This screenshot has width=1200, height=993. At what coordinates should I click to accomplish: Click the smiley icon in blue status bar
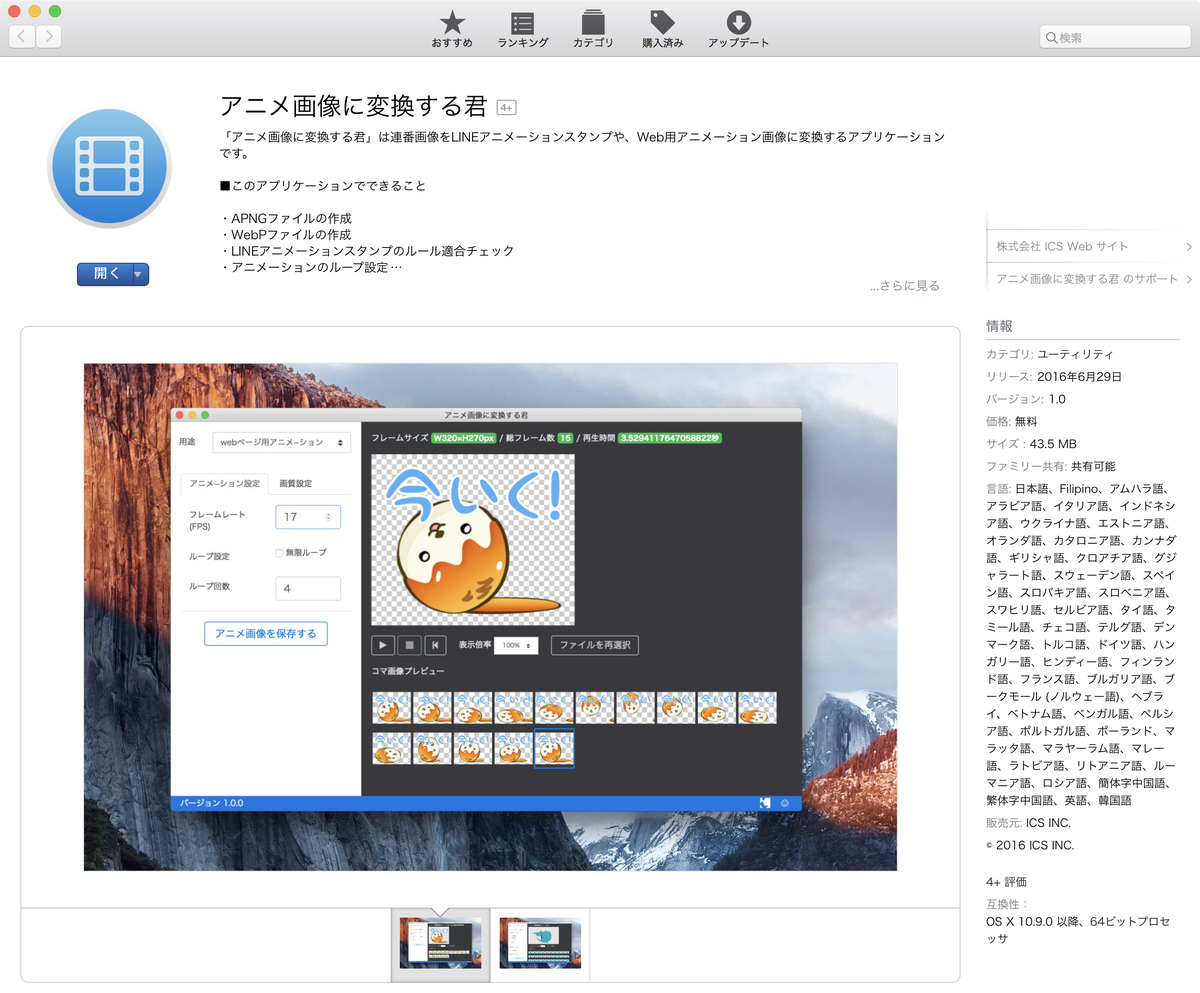(785, 803)
